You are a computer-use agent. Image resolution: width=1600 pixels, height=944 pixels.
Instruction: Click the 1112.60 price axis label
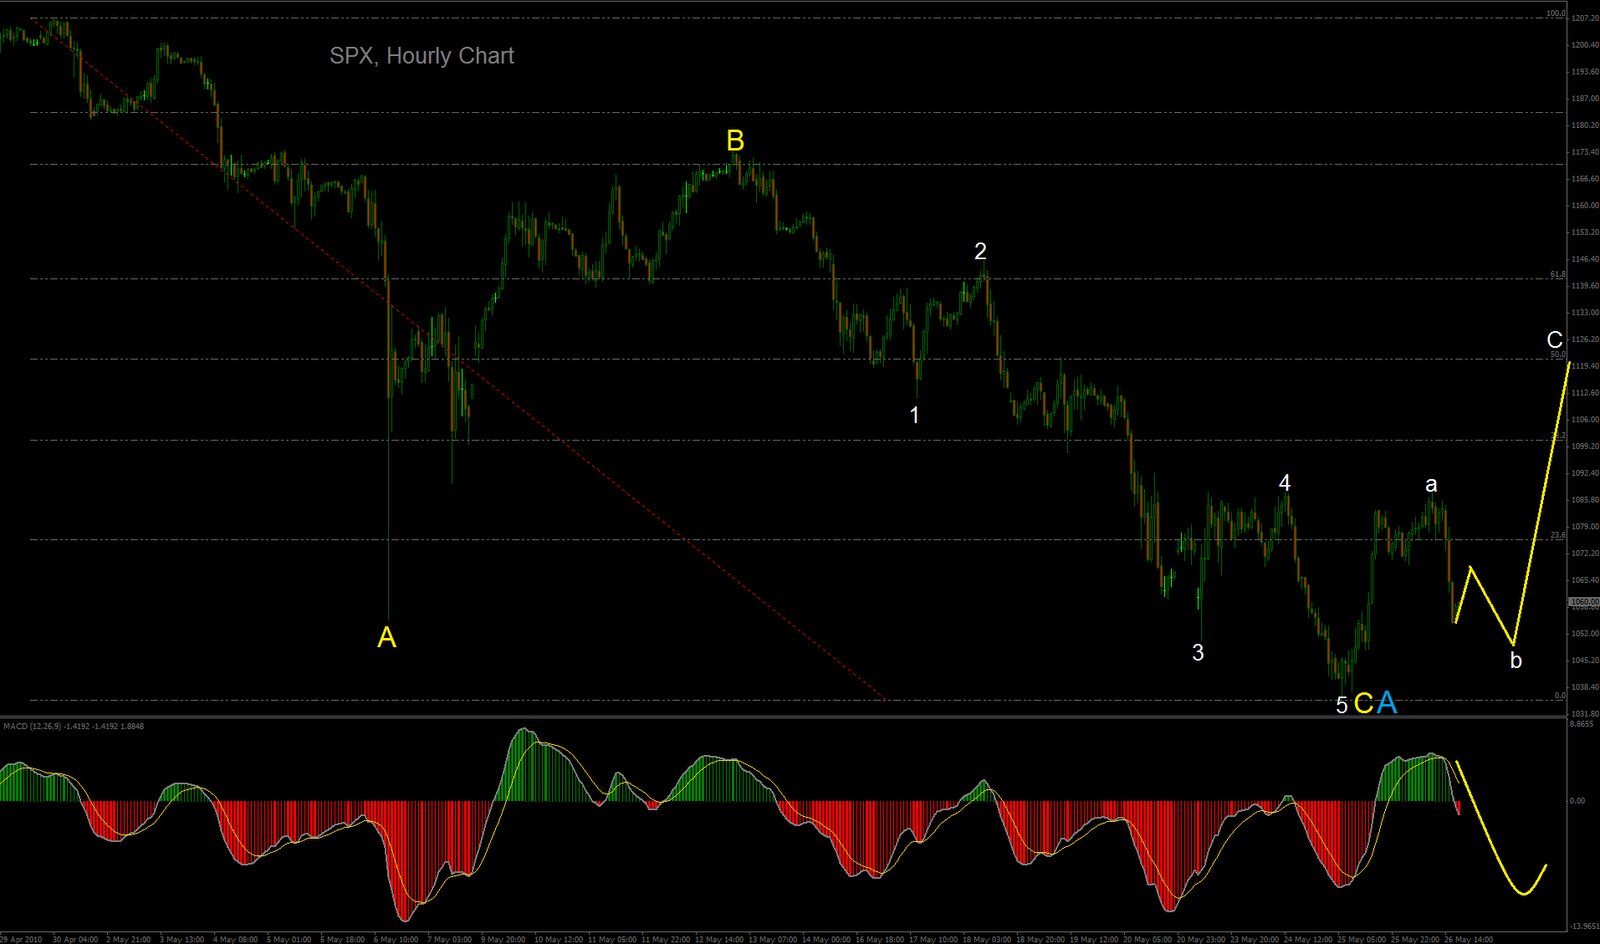click(x=1585, y=393)
